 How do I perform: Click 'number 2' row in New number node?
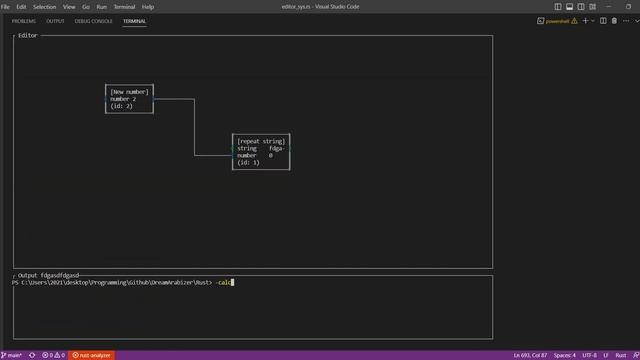pos(123,99)
